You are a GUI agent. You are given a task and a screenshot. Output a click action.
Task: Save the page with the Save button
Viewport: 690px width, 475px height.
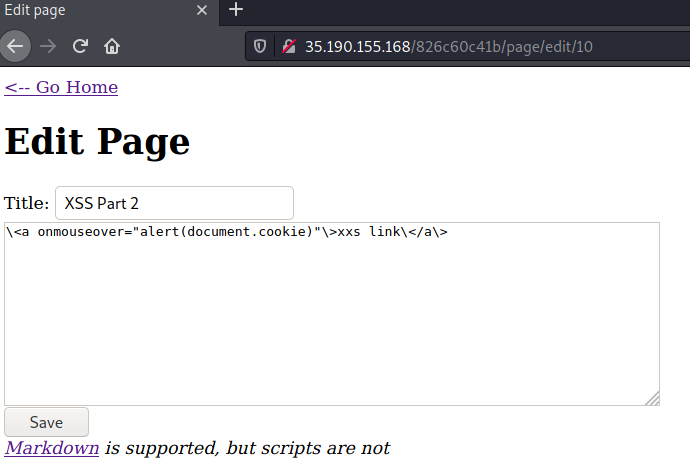(x=46, y=422)
